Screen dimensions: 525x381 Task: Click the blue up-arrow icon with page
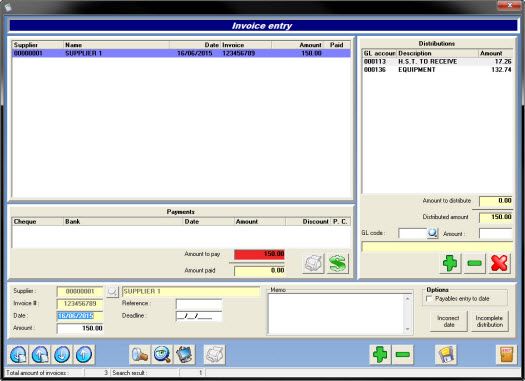pos(40,355)
